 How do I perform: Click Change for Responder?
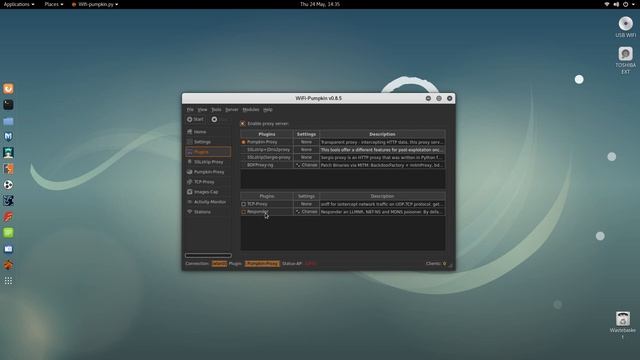coord(306,212)
